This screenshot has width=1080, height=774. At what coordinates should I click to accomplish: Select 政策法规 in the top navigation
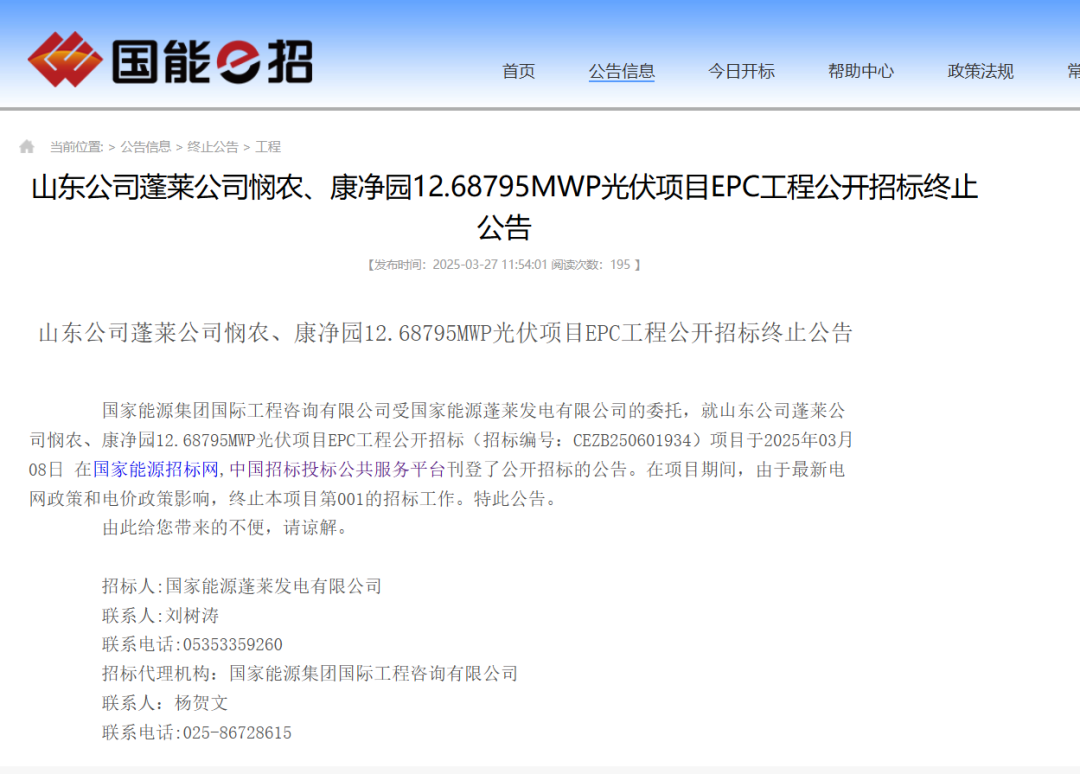[x=980, y=71]
